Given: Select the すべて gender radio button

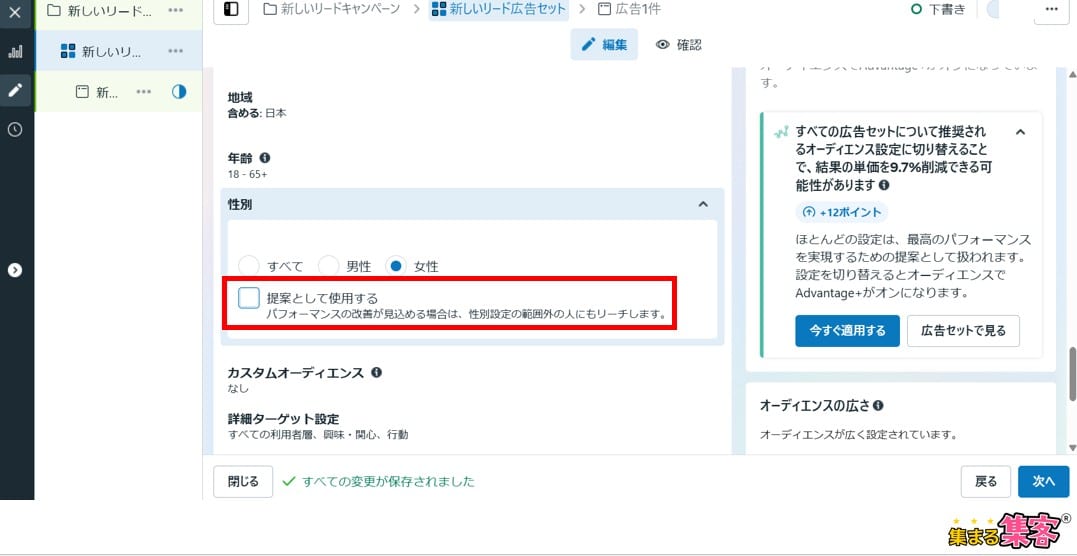Looking at the screenshot, I should click(250, 266).
